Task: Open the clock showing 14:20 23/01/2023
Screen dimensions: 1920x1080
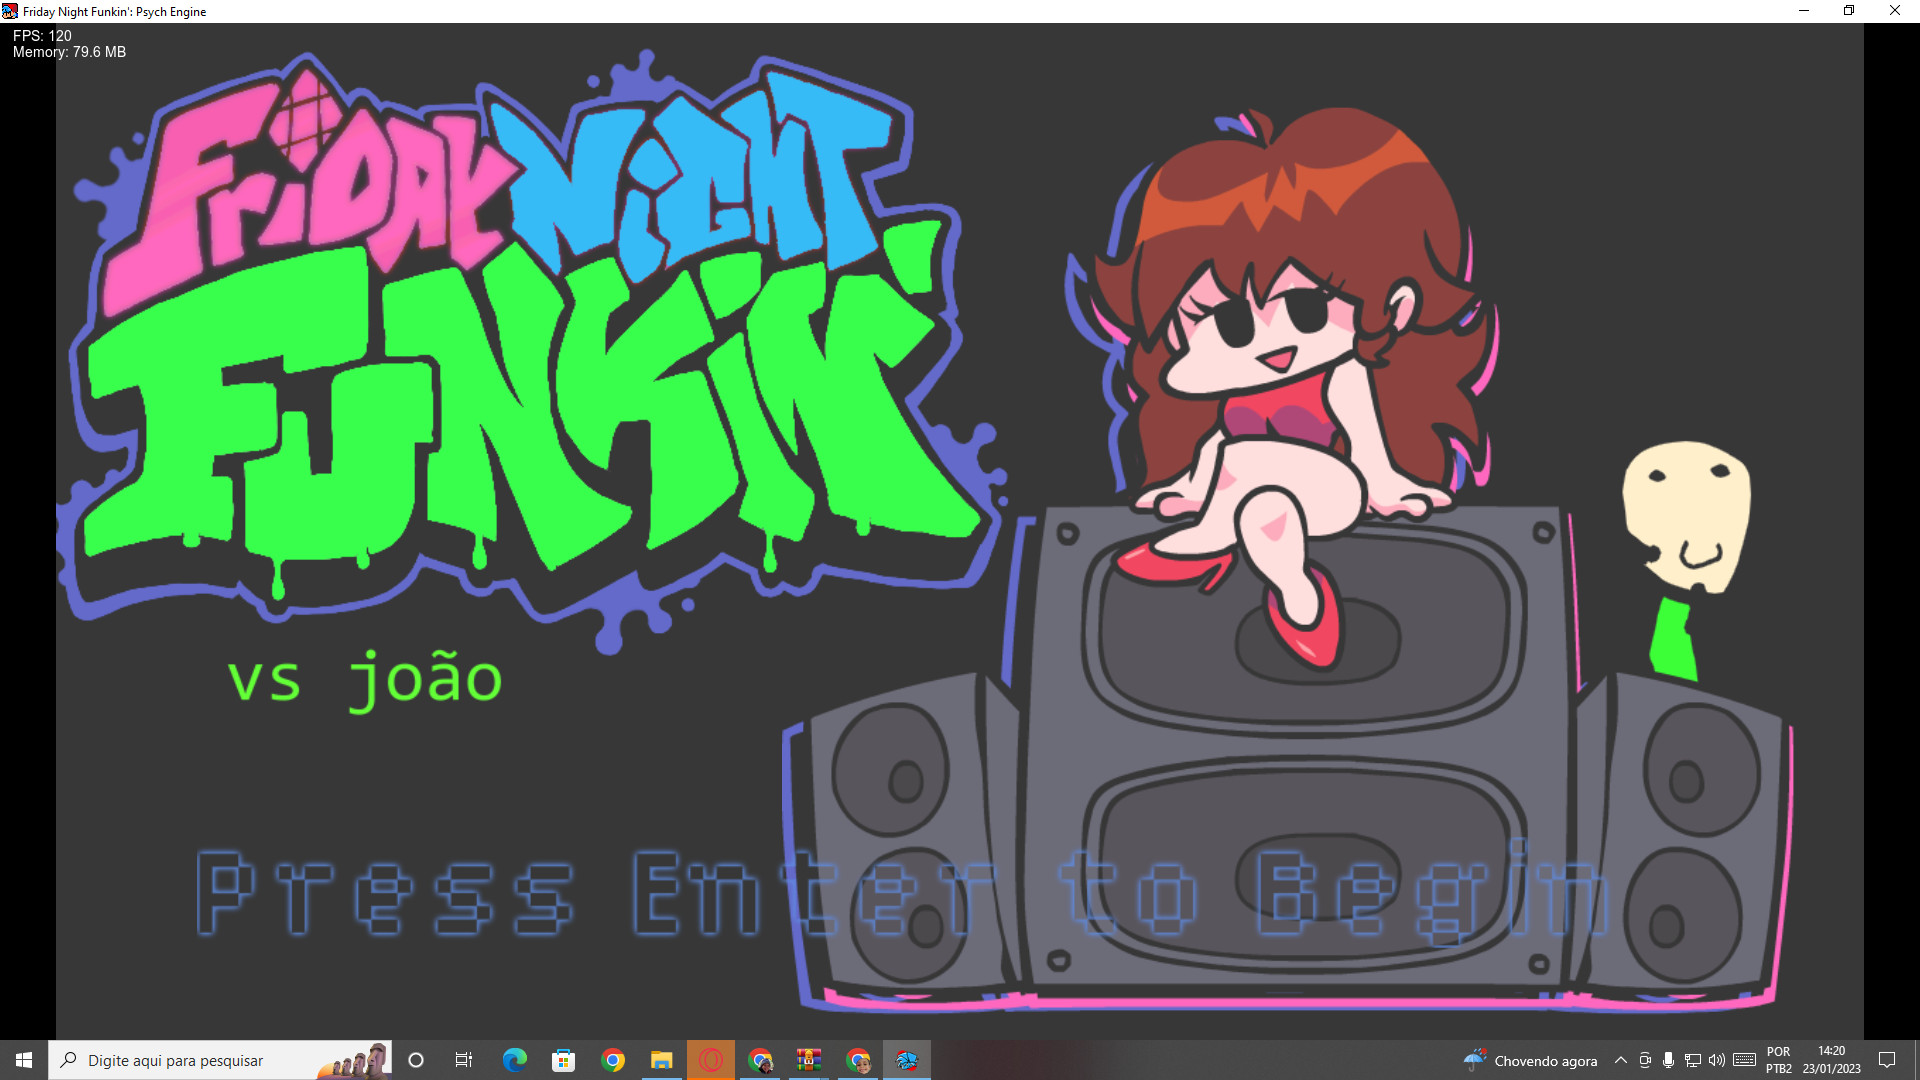Action: [x=1831, y=1060]
